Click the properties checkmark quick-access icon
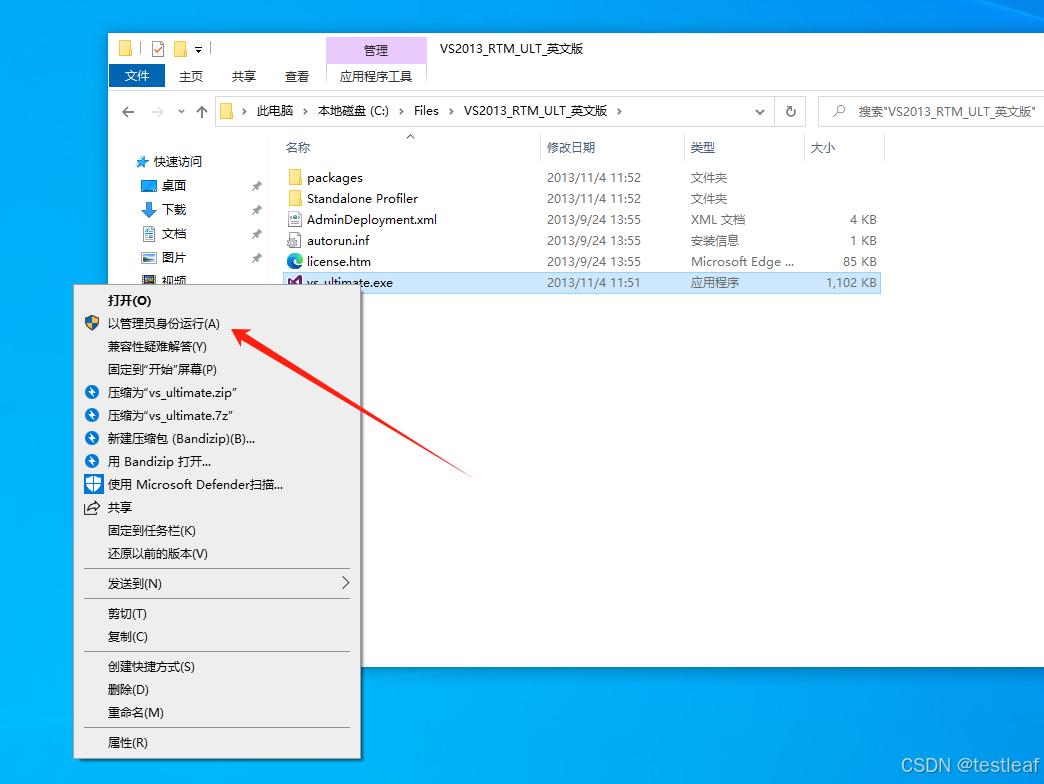Screen dimensions: 1044x784 click(158, 49)
